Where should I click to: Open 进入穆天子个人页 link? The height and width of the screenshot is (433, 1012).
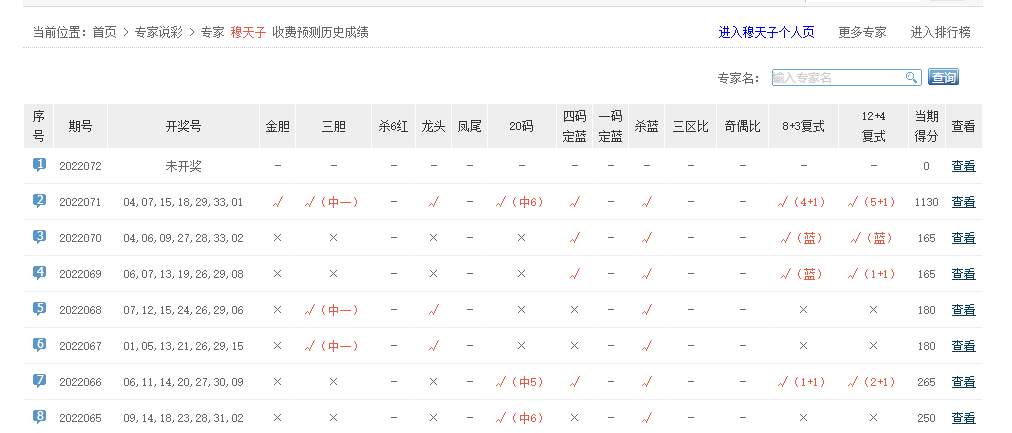(766, 32)
